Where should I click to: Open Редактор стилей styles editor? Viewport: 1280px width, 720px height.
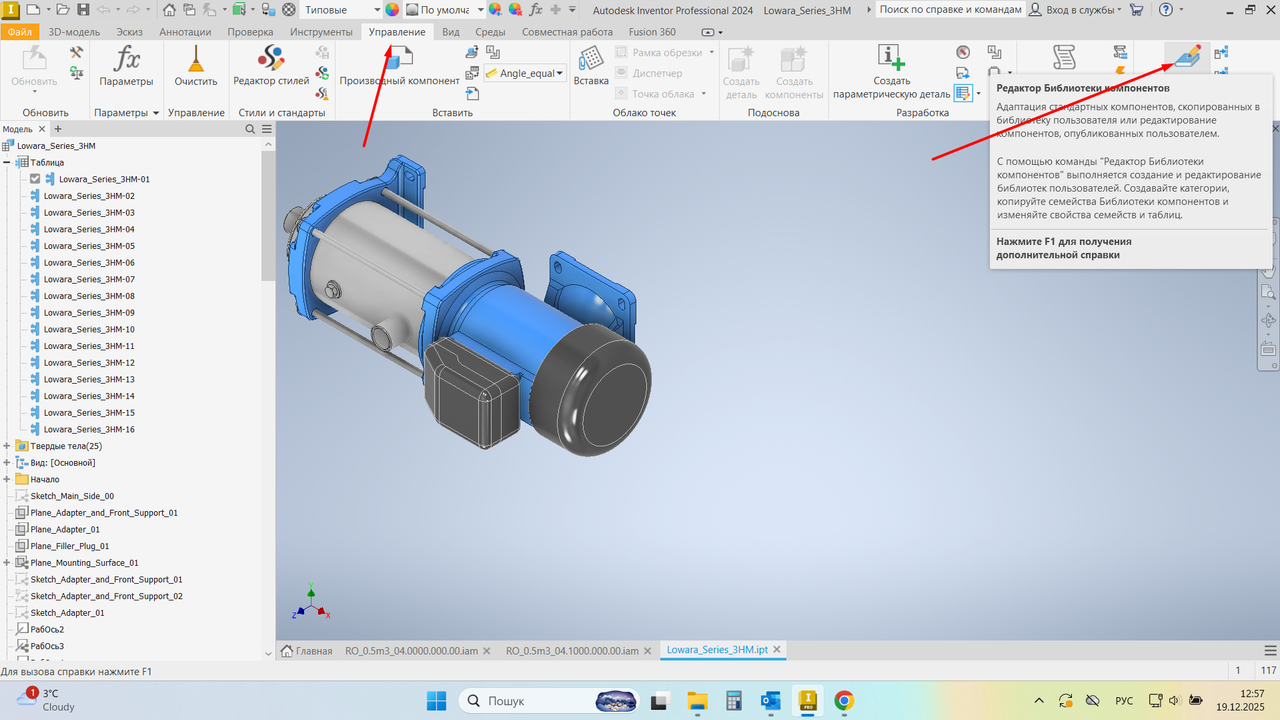tap(271, 66)
